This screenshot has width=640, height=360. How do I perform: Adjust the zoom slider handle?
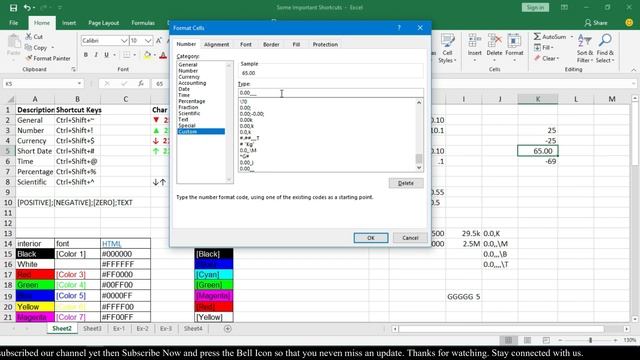click(x=590, y=340)
